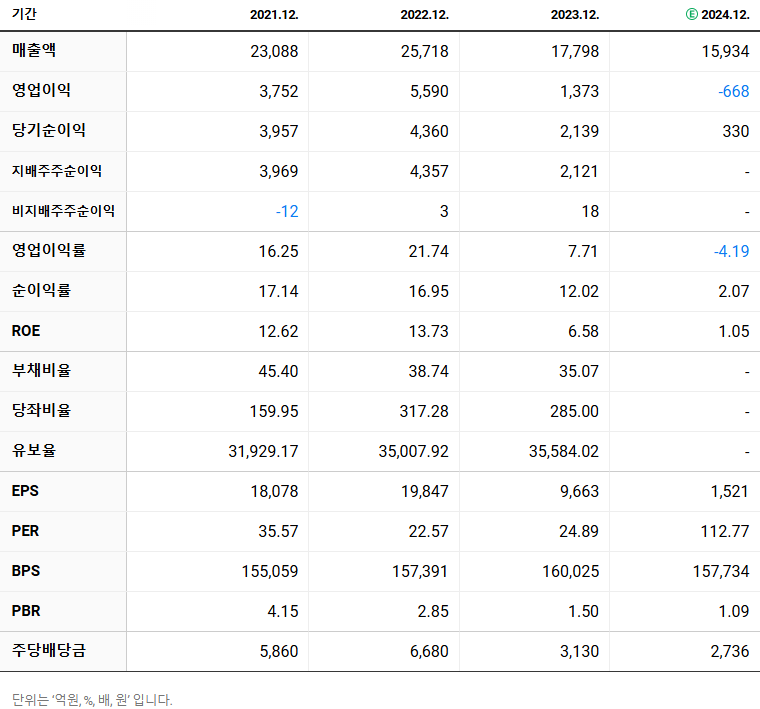Image resolution: width=760 pixels, height=709 pixels.
Task: Click the PER value 35.57
Action: coord(278,531)
